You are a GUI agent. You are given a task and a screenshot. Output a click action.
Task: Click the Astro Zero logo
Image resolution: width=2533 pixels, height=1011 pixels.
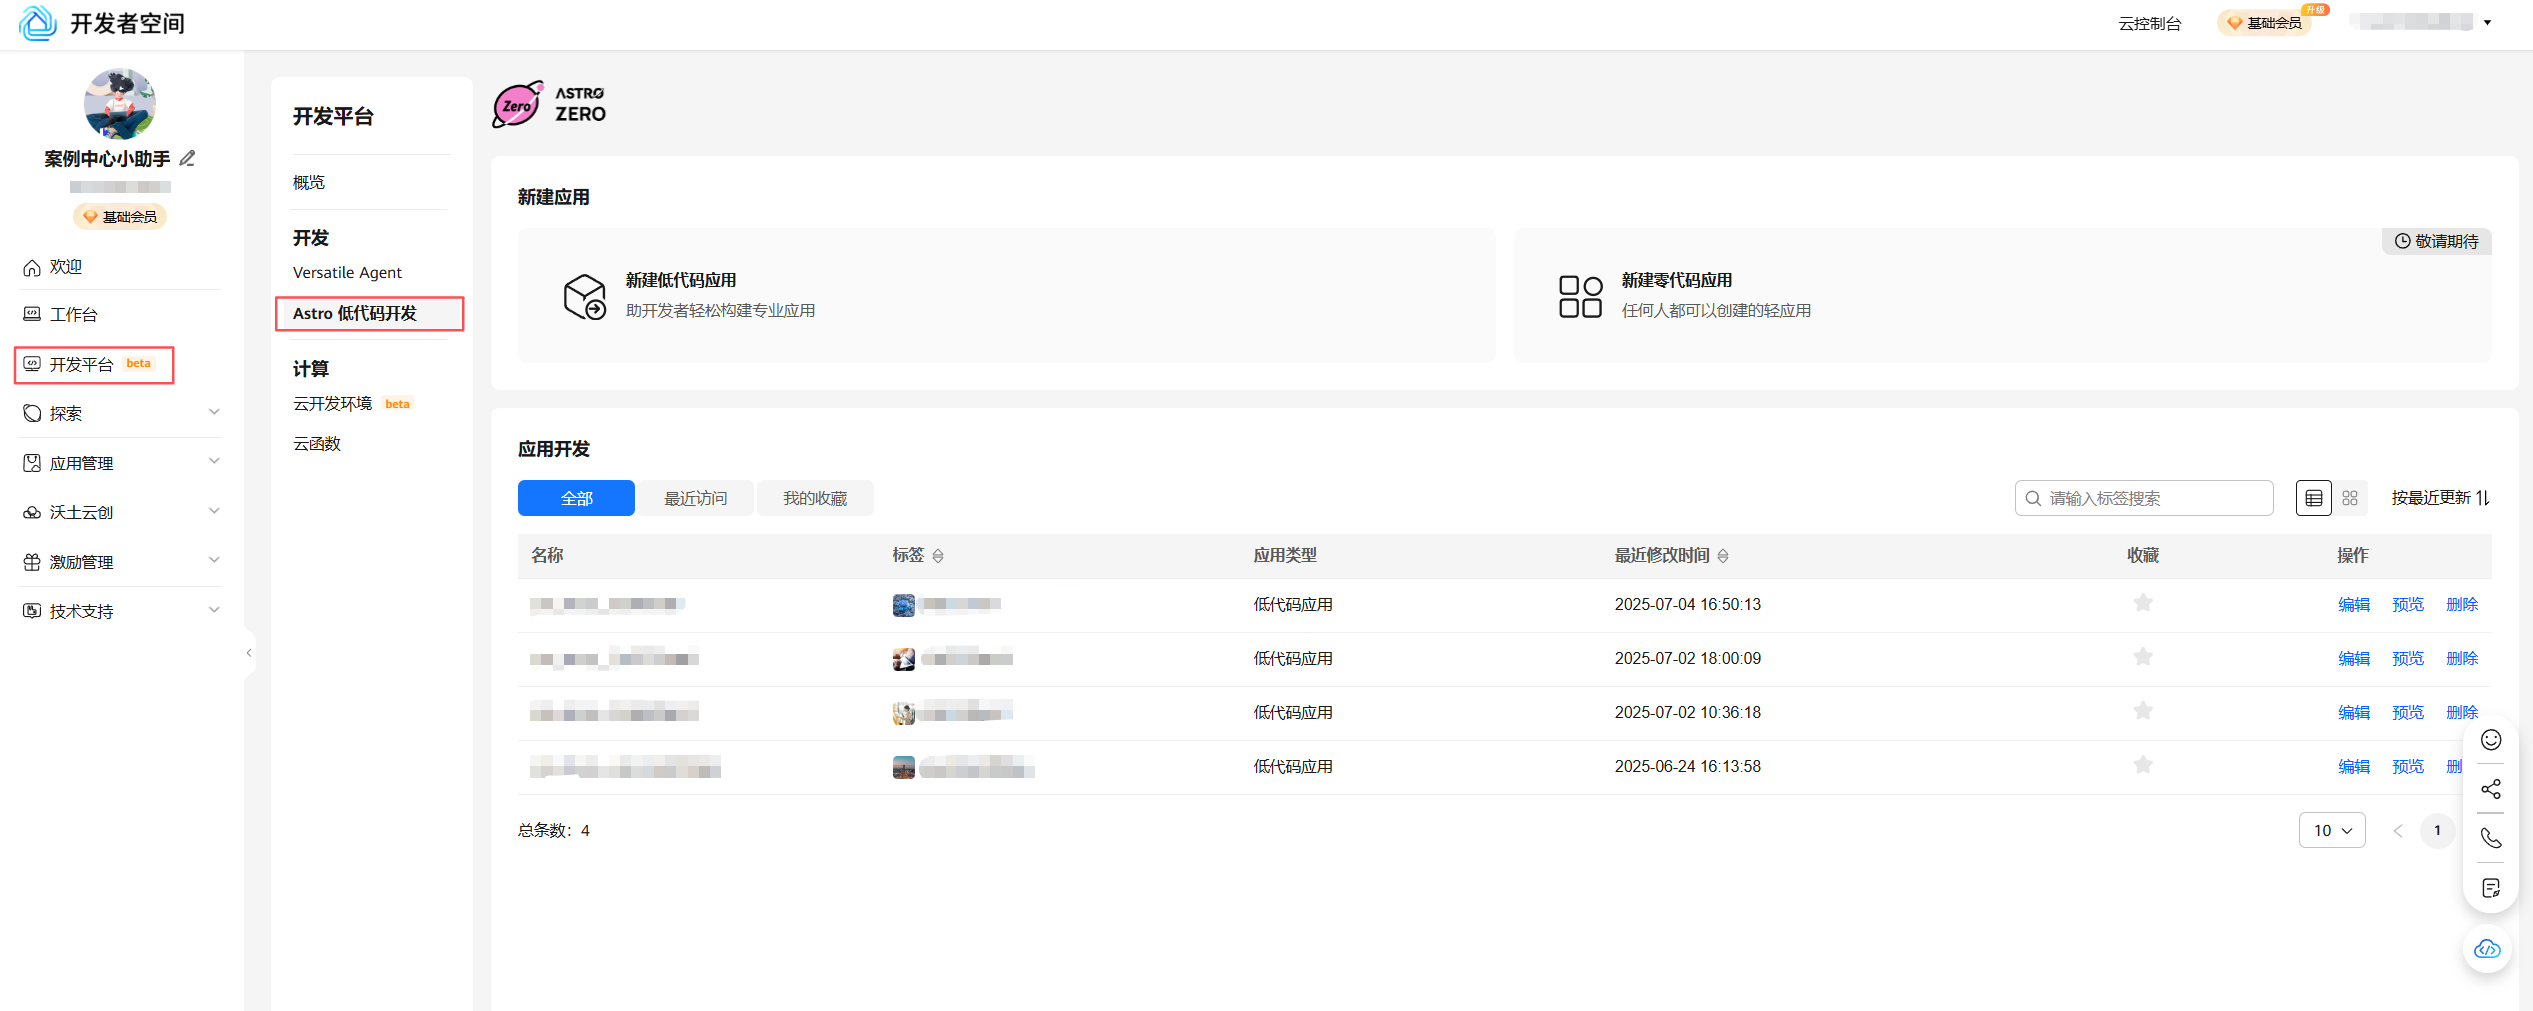click(x=549, y=105)
